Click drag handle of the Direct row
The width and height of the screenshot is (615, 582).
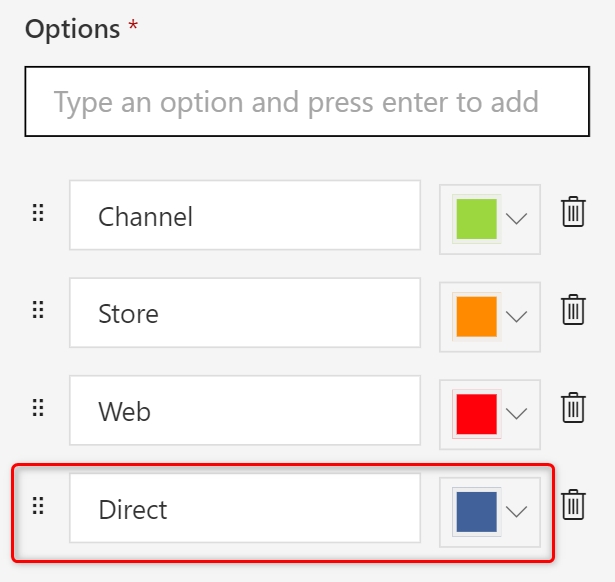(38, 505)
